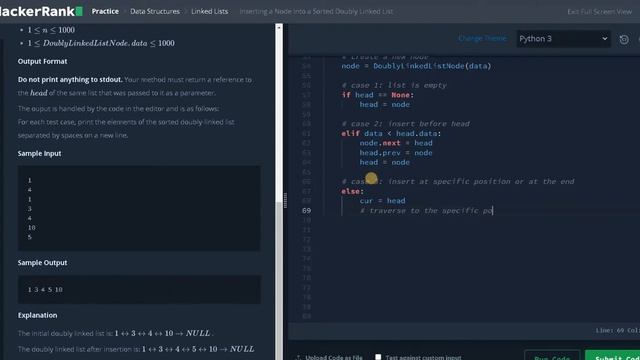Image resolution: width=640 pixels, height=360 pixels.
Task: Click Upload Code as File
Action: 329,357
